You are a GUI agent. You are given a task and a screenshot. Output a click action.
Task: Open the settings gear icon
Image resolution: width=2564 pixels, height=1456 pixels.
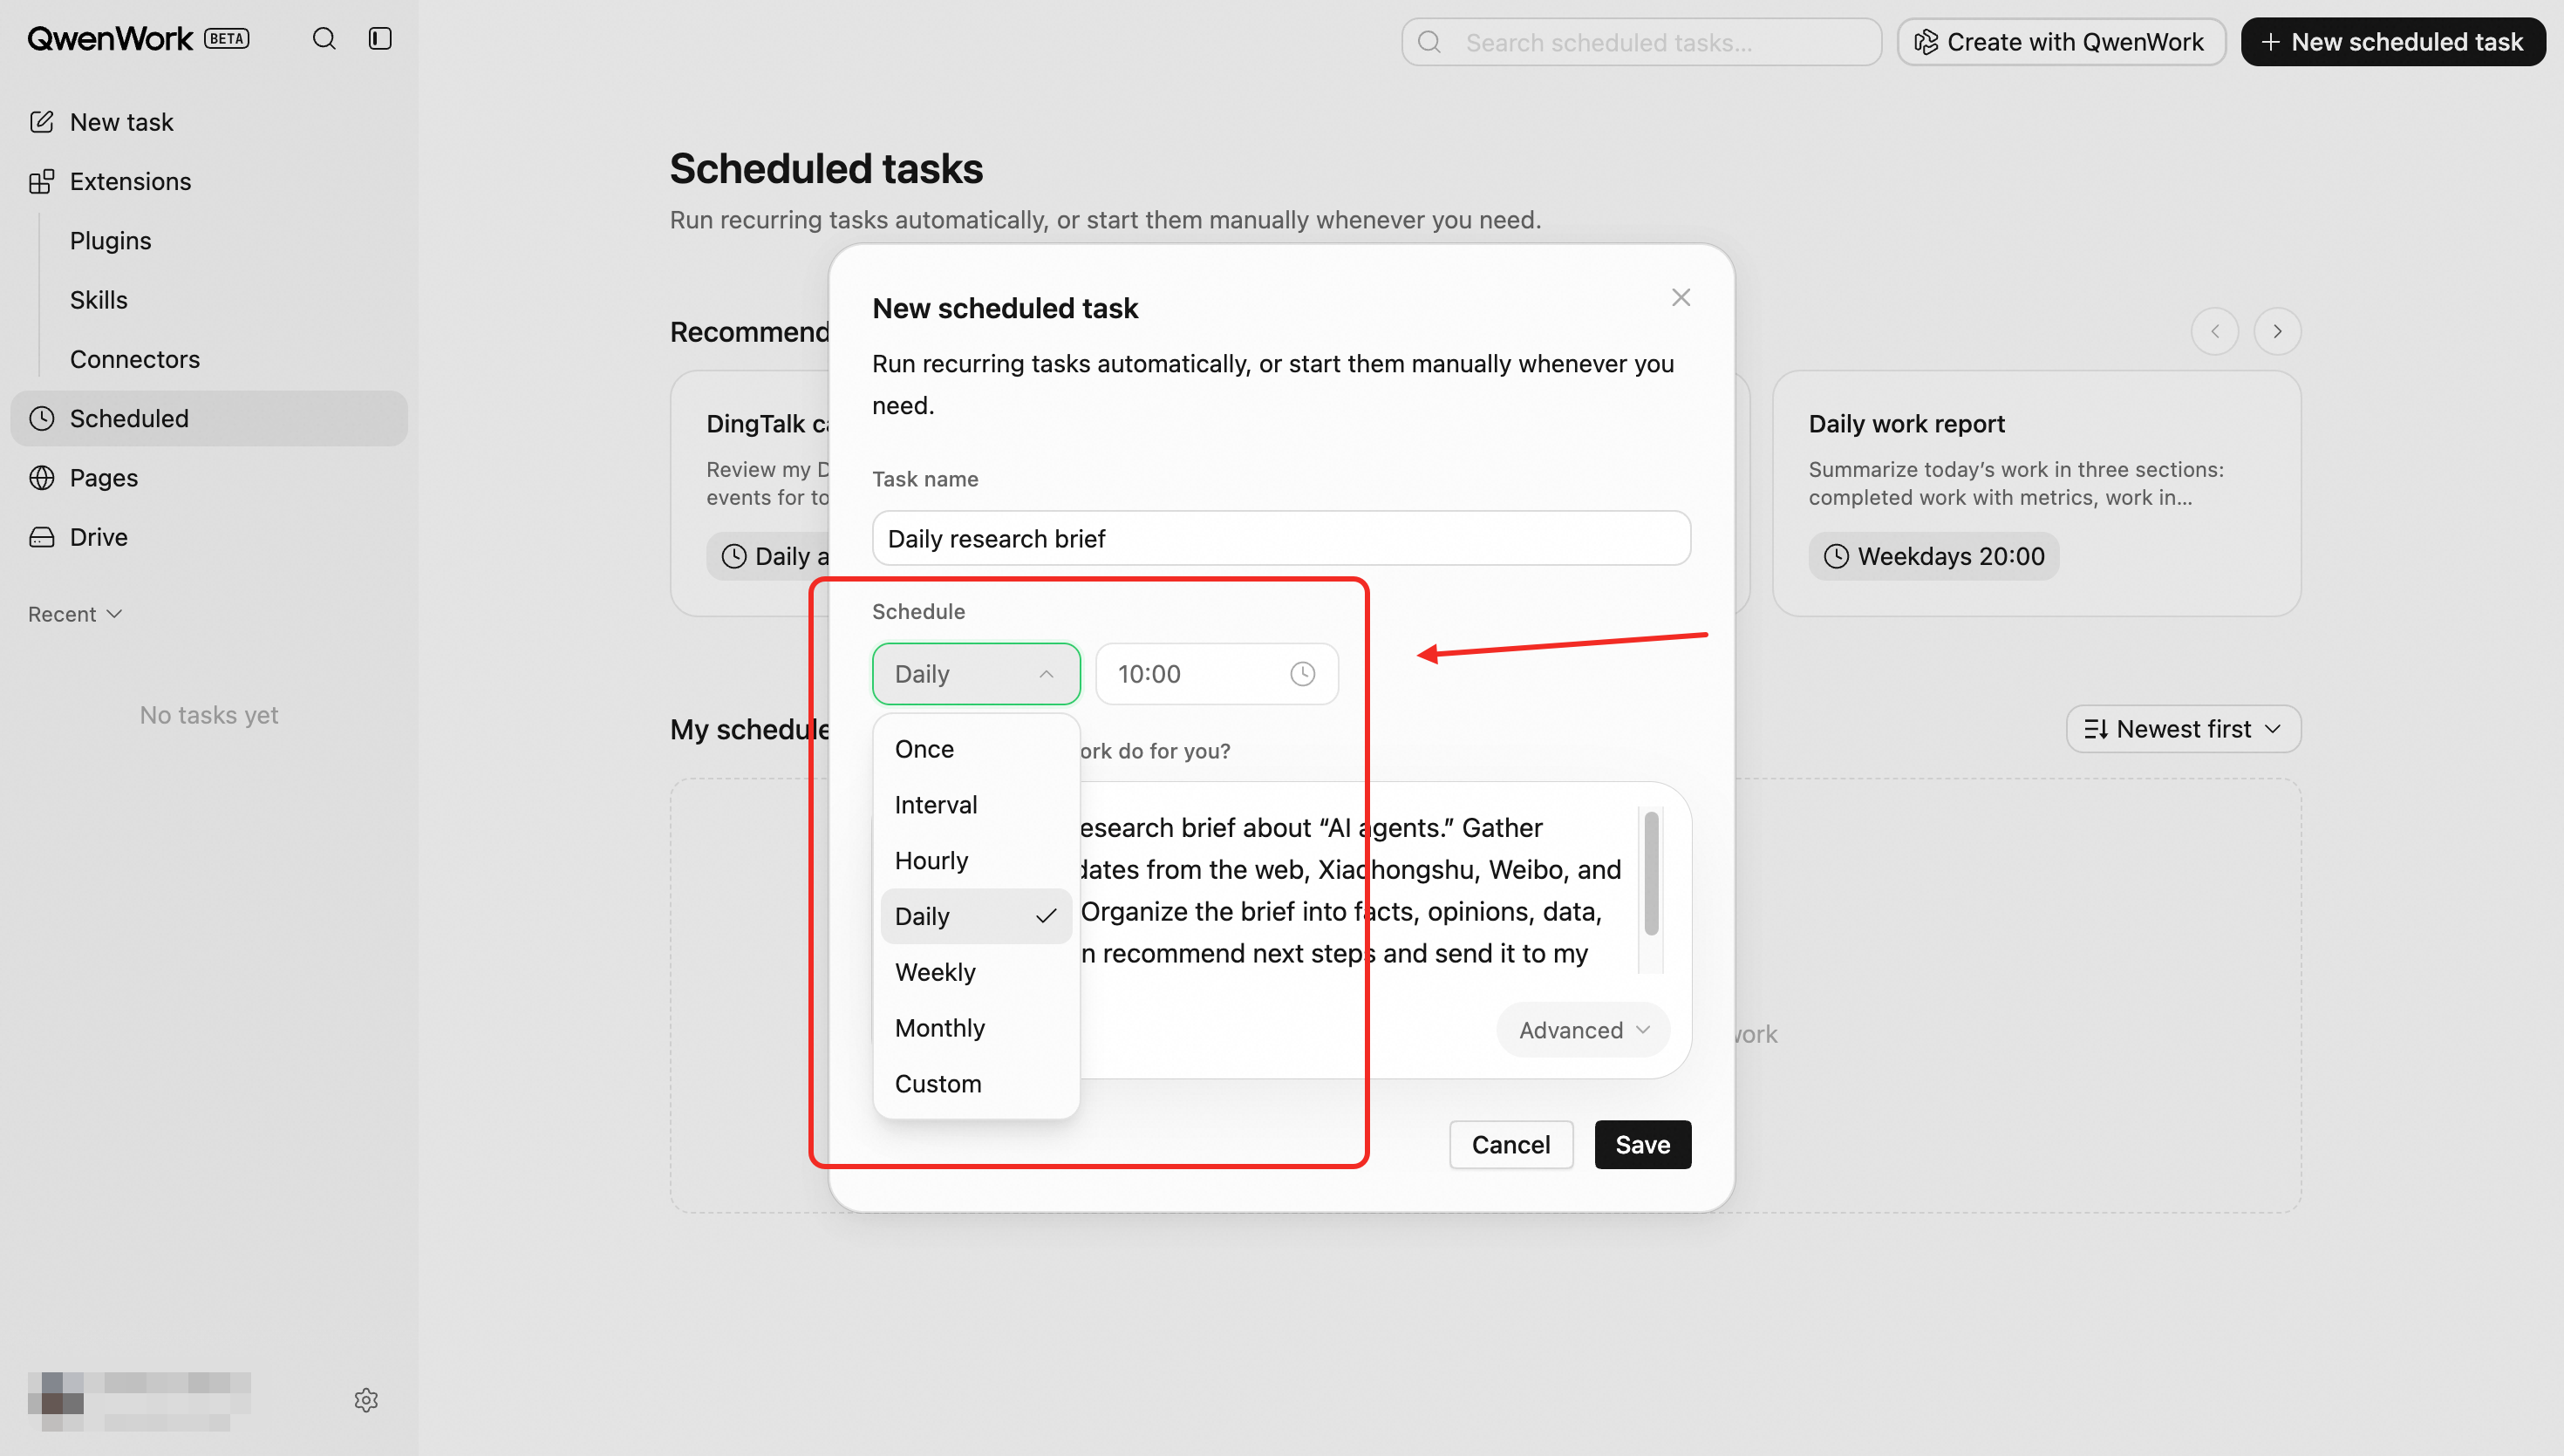tap(366, 1400)
